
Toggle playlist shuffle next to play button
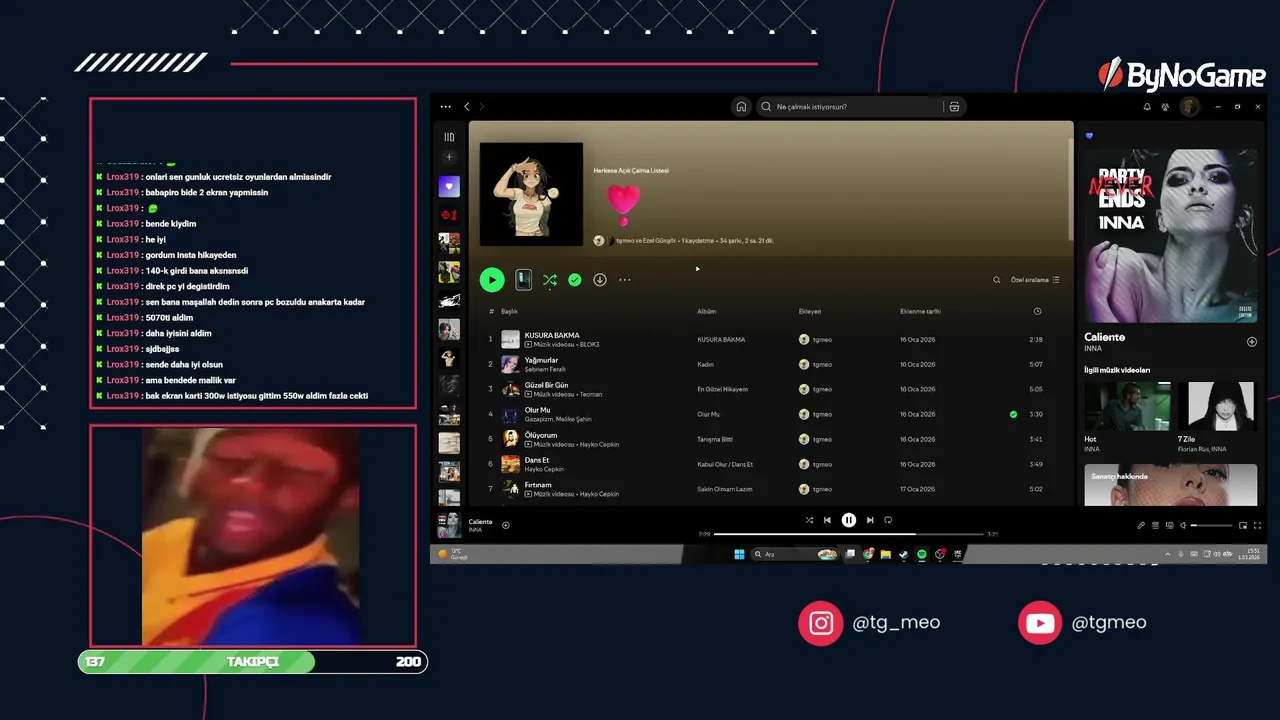(x=550, y=280)
